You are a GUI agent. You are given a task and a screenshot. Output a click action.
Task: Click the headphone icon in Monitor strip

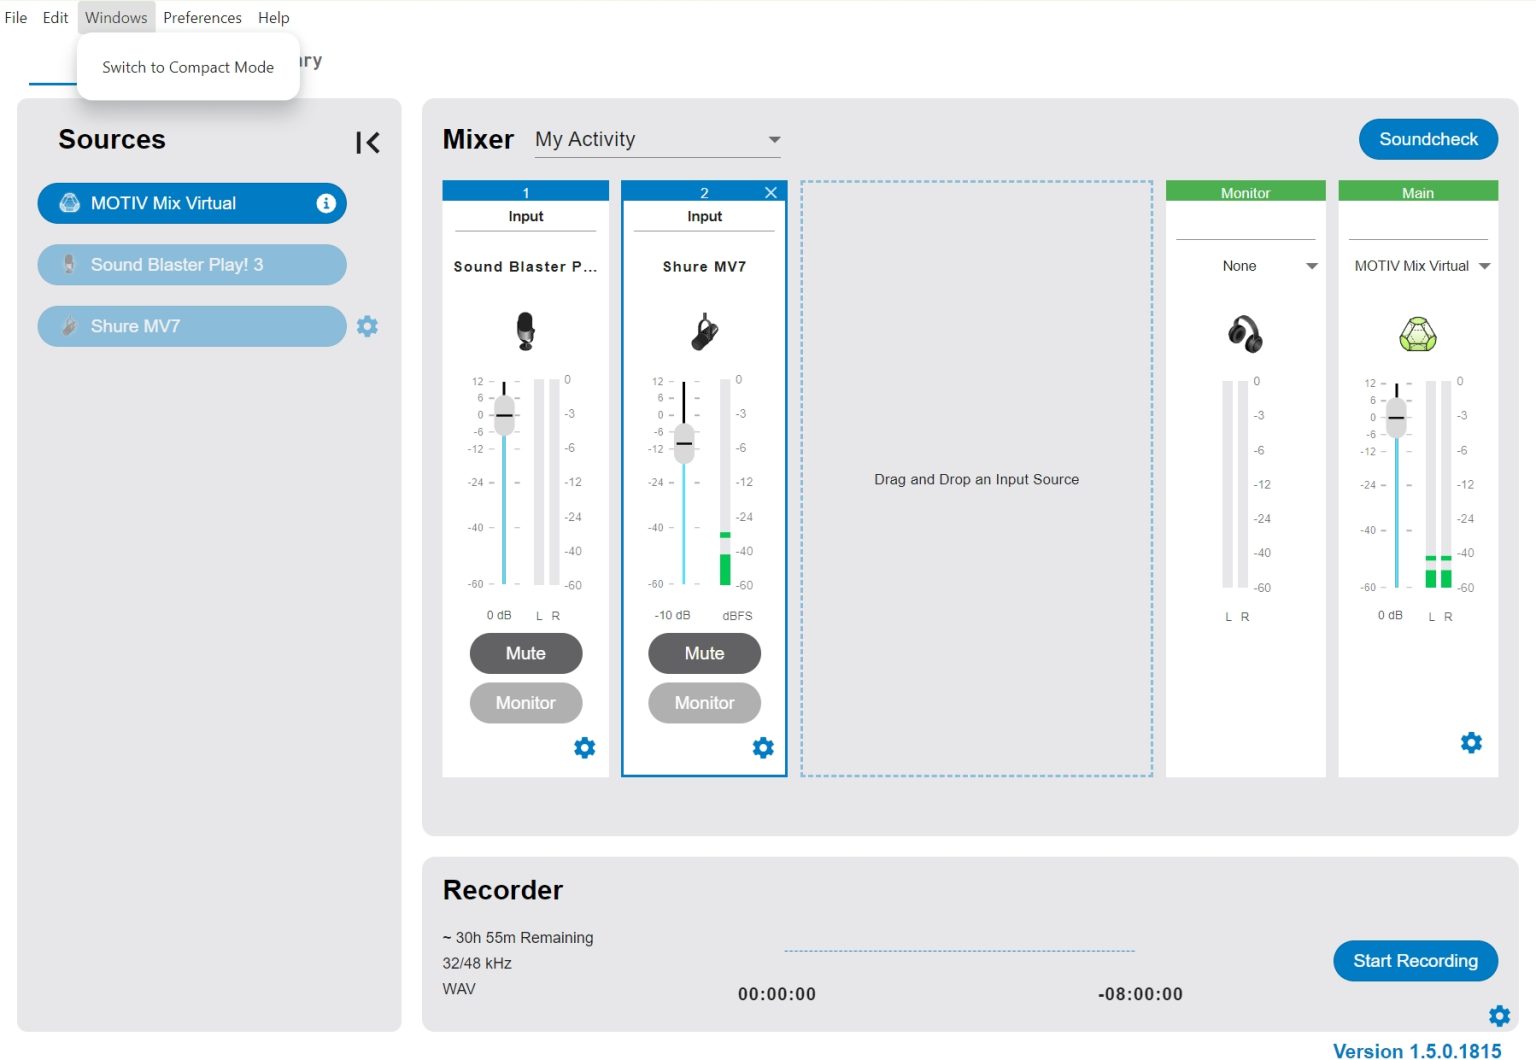1244,334
